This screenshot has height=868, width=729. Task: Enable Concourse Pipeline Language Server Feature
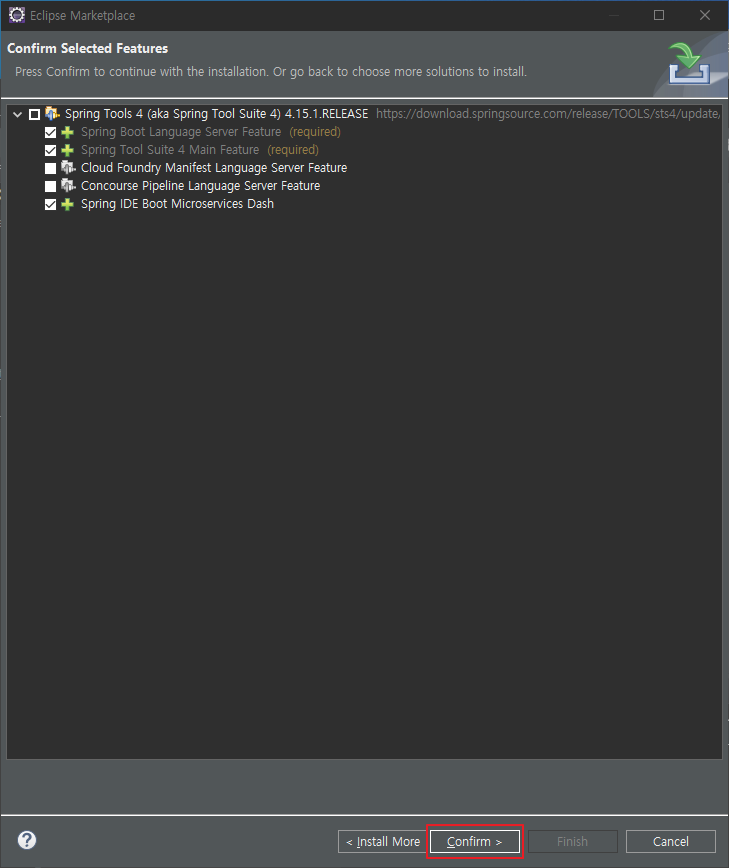50,186
